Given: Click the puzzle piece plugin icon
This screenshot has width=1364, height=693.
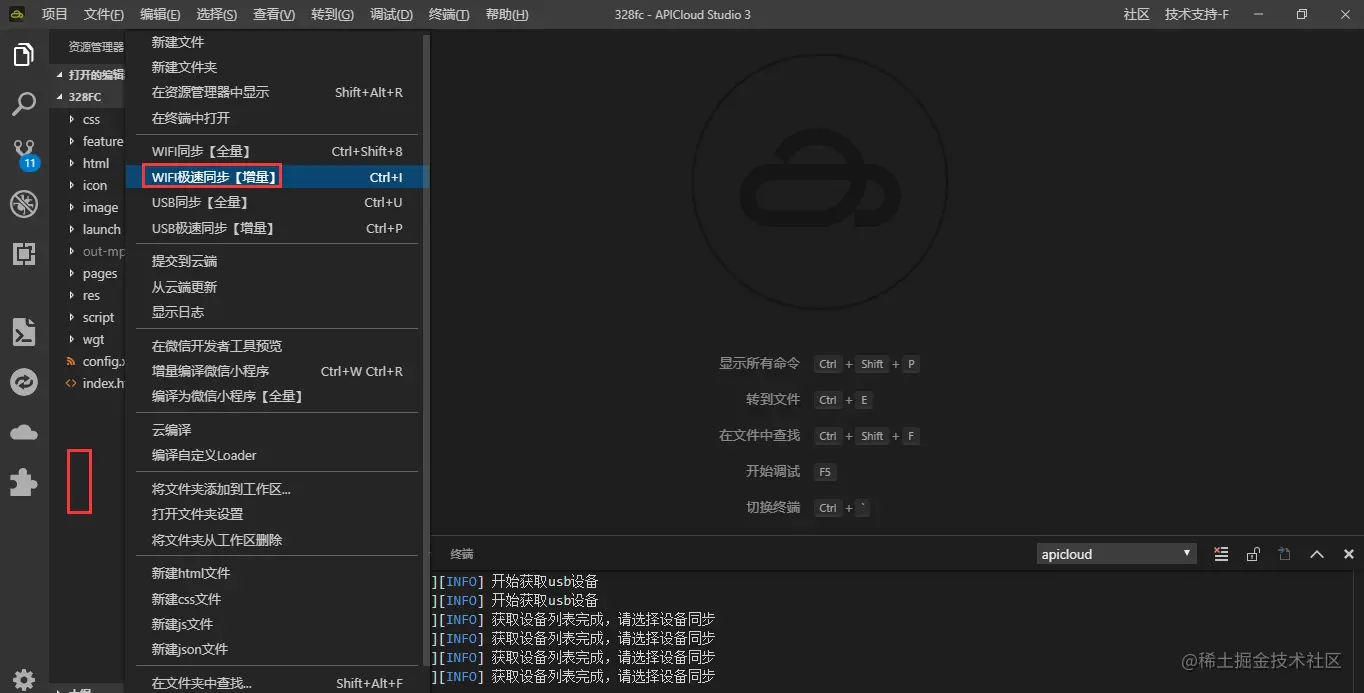Looking at the screenshot, I should [x=24, y=483].
